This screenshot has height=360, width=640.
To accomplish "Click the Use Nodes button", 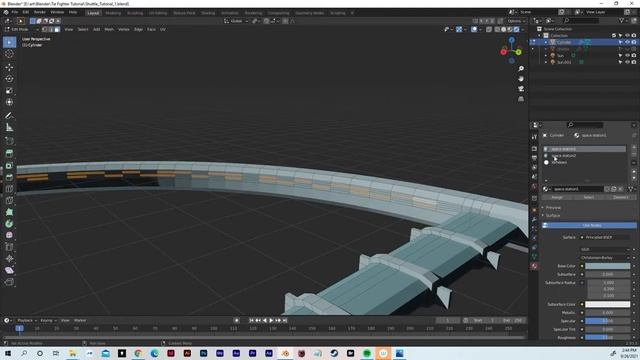I will [590, 225].
